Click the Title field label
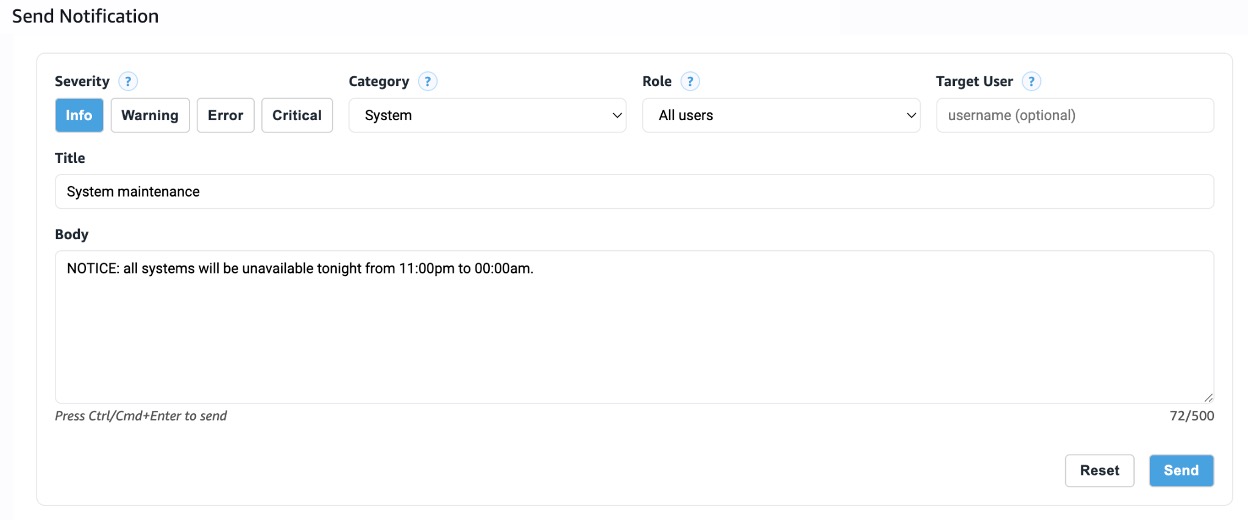Image resolution: width=1248 pixels, height=520 pixels. click(70, 158)
